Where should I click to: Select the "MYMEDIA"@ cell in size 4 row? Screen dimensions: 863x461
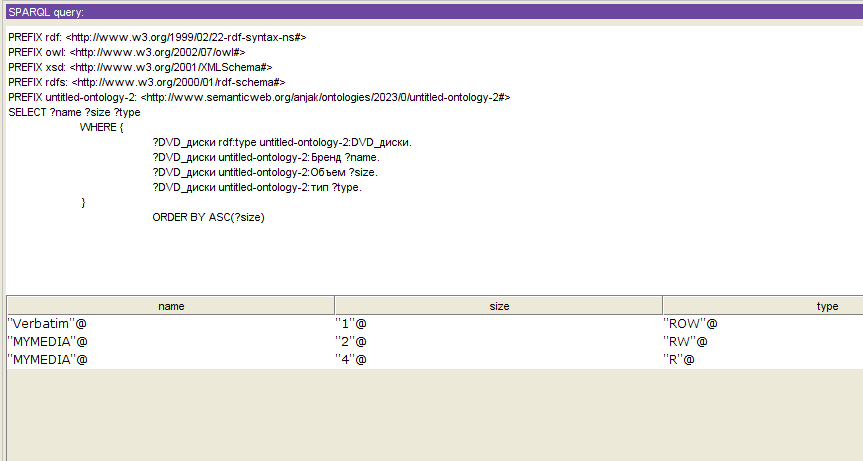(171, 360)
